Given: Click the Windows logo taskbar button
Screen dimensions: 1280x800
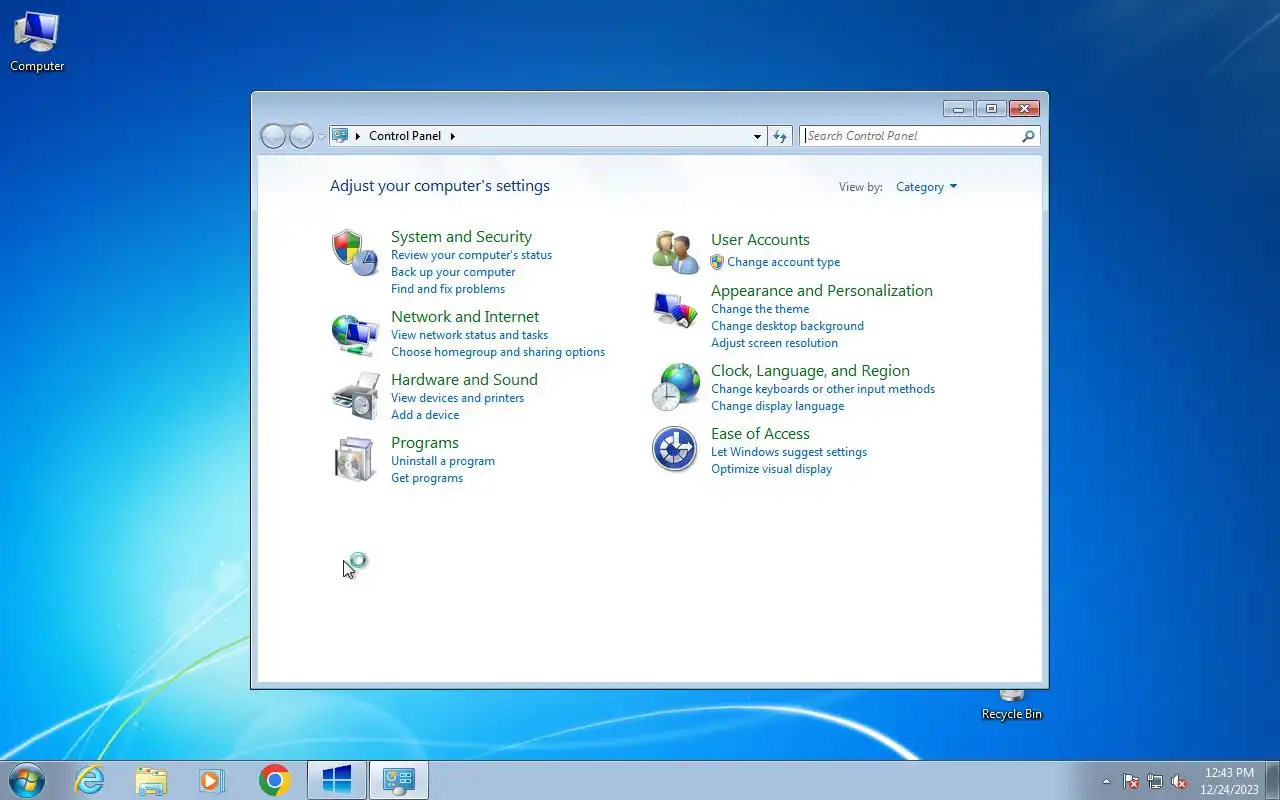Looking at the screenshot, I should pyautogui.click(x=337, y=780).
